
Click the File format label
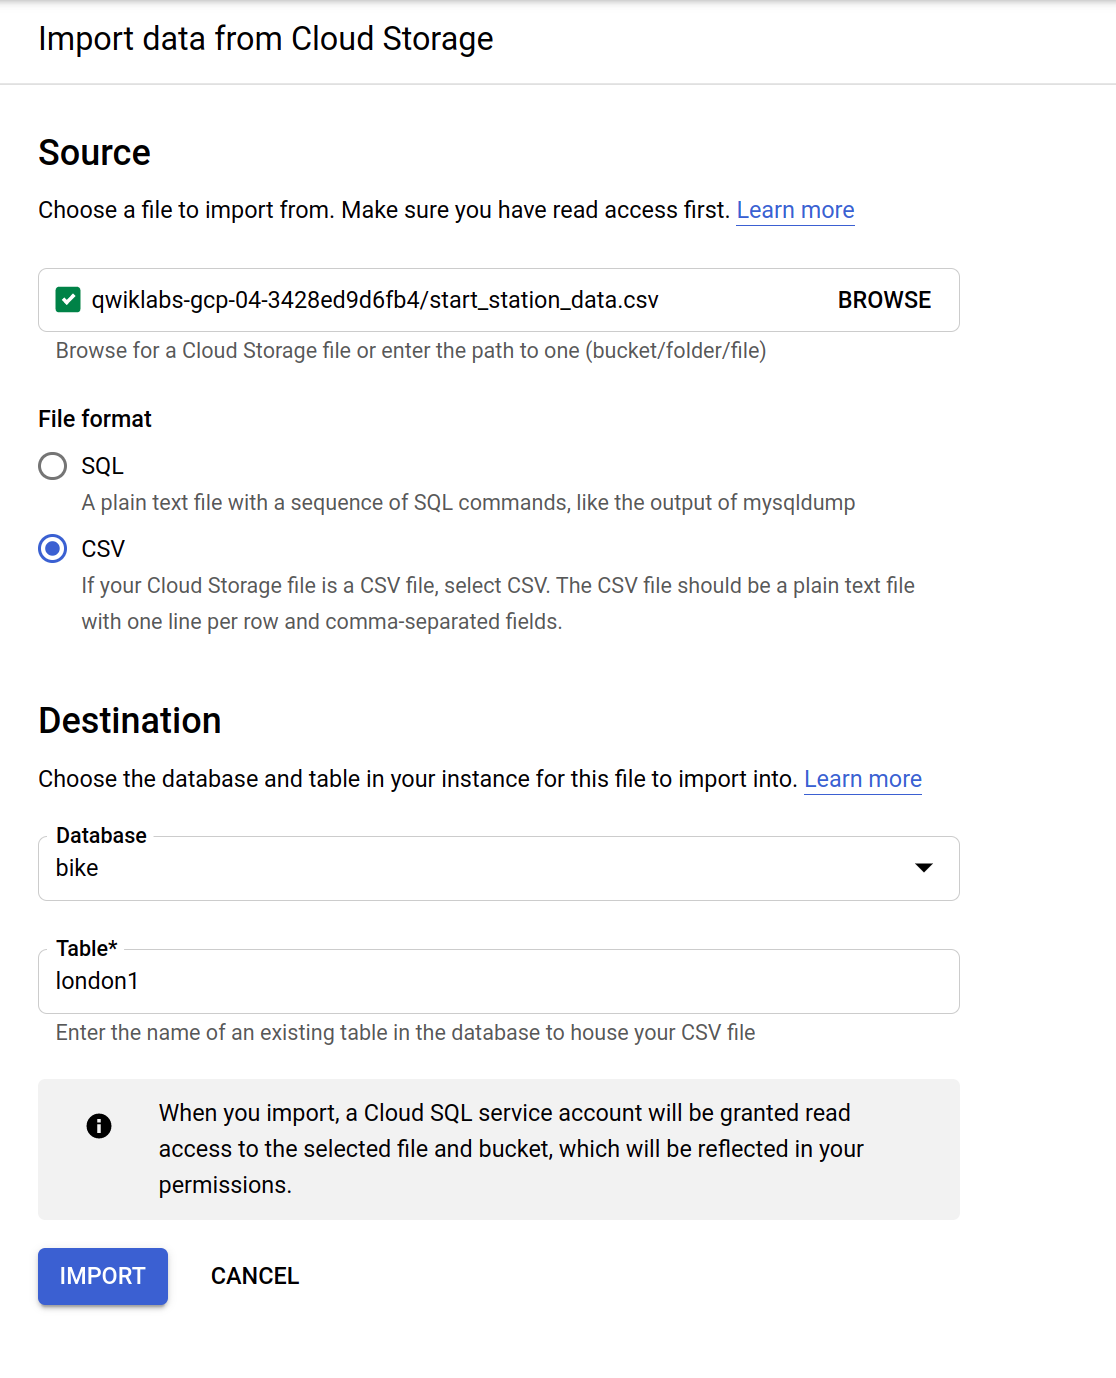(x=95, y=419)
